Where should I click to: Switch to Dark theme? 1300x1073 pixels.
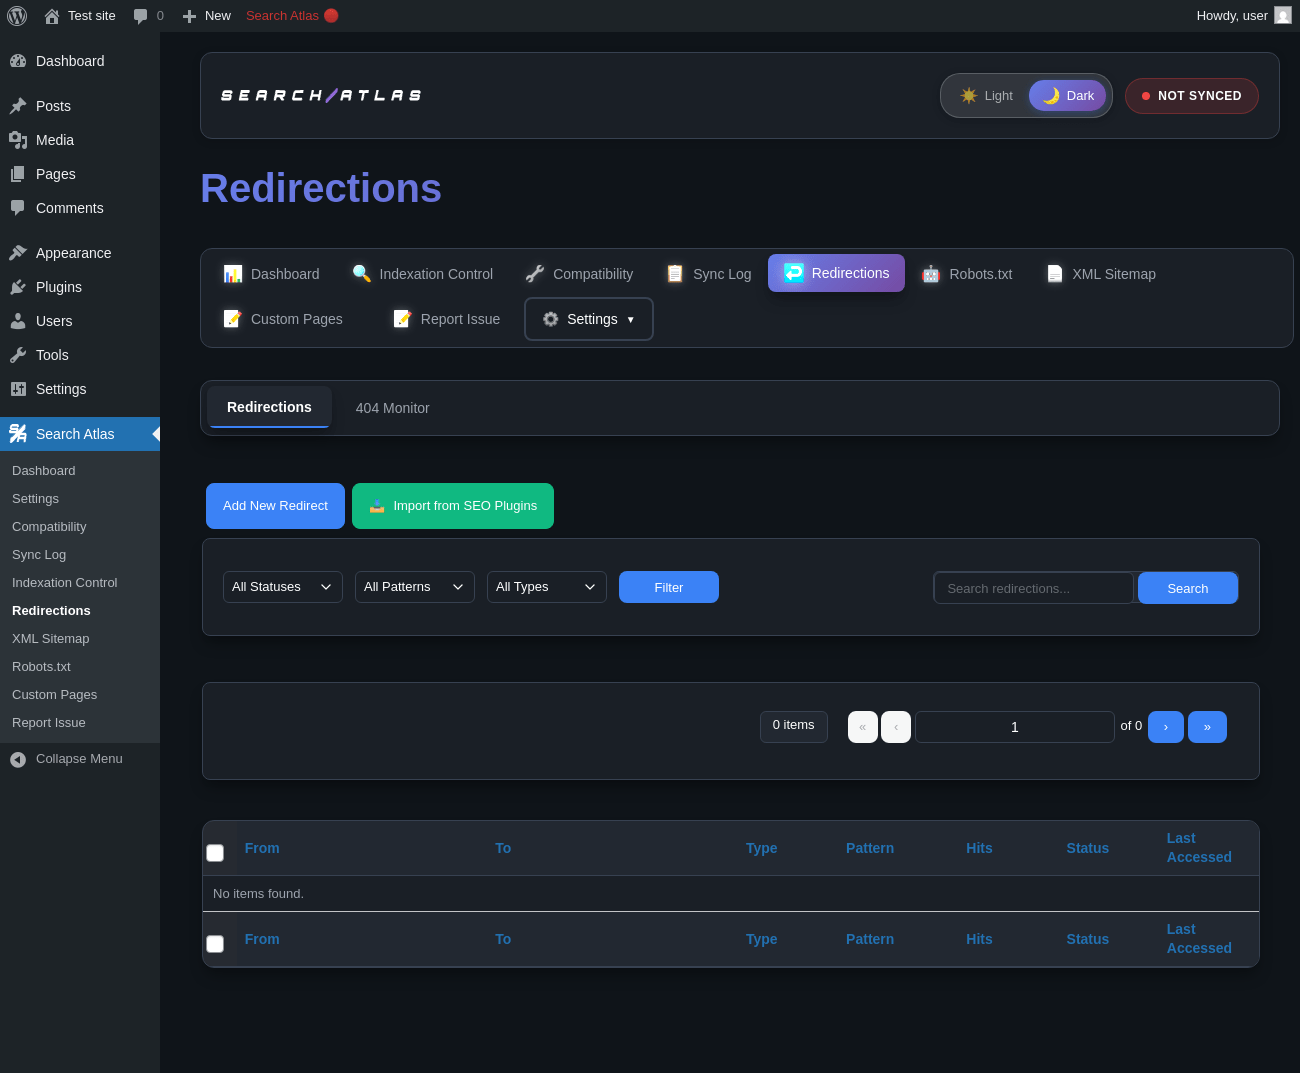point(1067,96)
